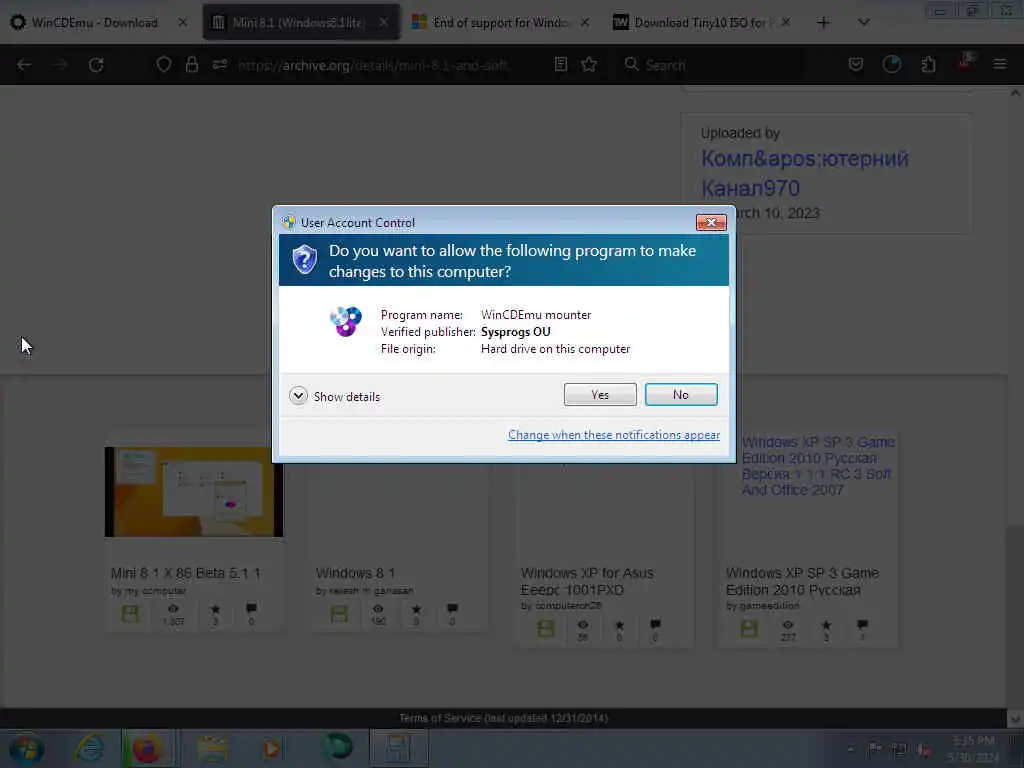Open Extensions puzzle icon
Viewport: 1024px width, 768px height.
pyautogui.click(x=928, y=65)
